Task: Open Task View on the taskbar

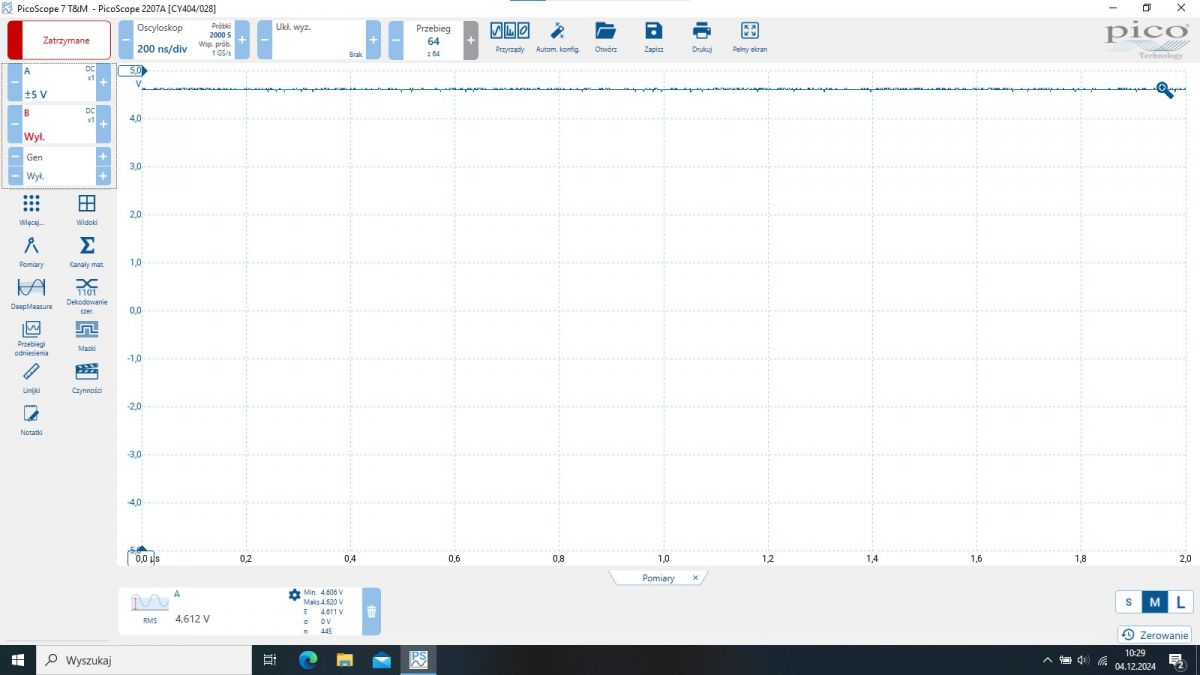Action: [269, 660]
